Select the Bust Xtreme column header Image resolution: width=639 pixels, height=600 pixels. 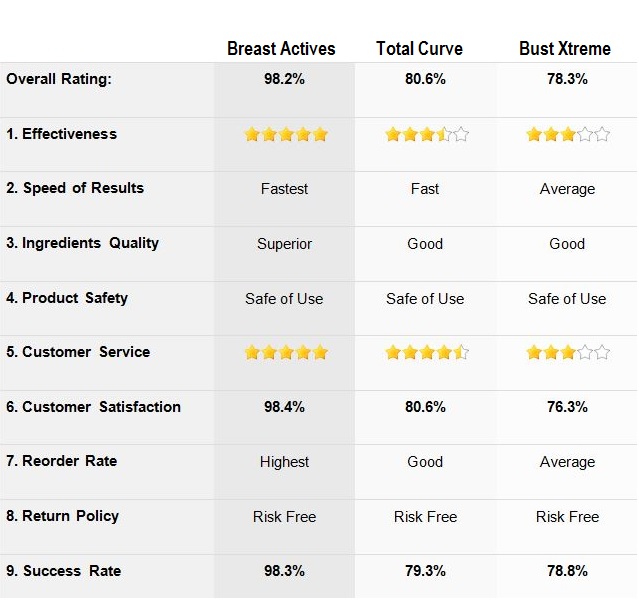tap(565, 49)
